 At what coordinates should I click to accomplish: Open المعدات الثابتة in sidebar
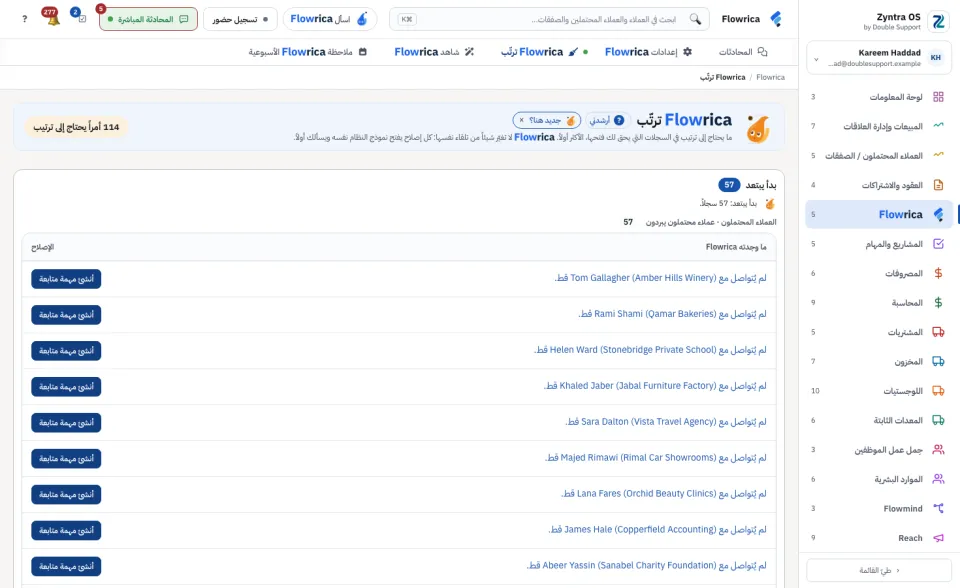[x=879, y=420]
